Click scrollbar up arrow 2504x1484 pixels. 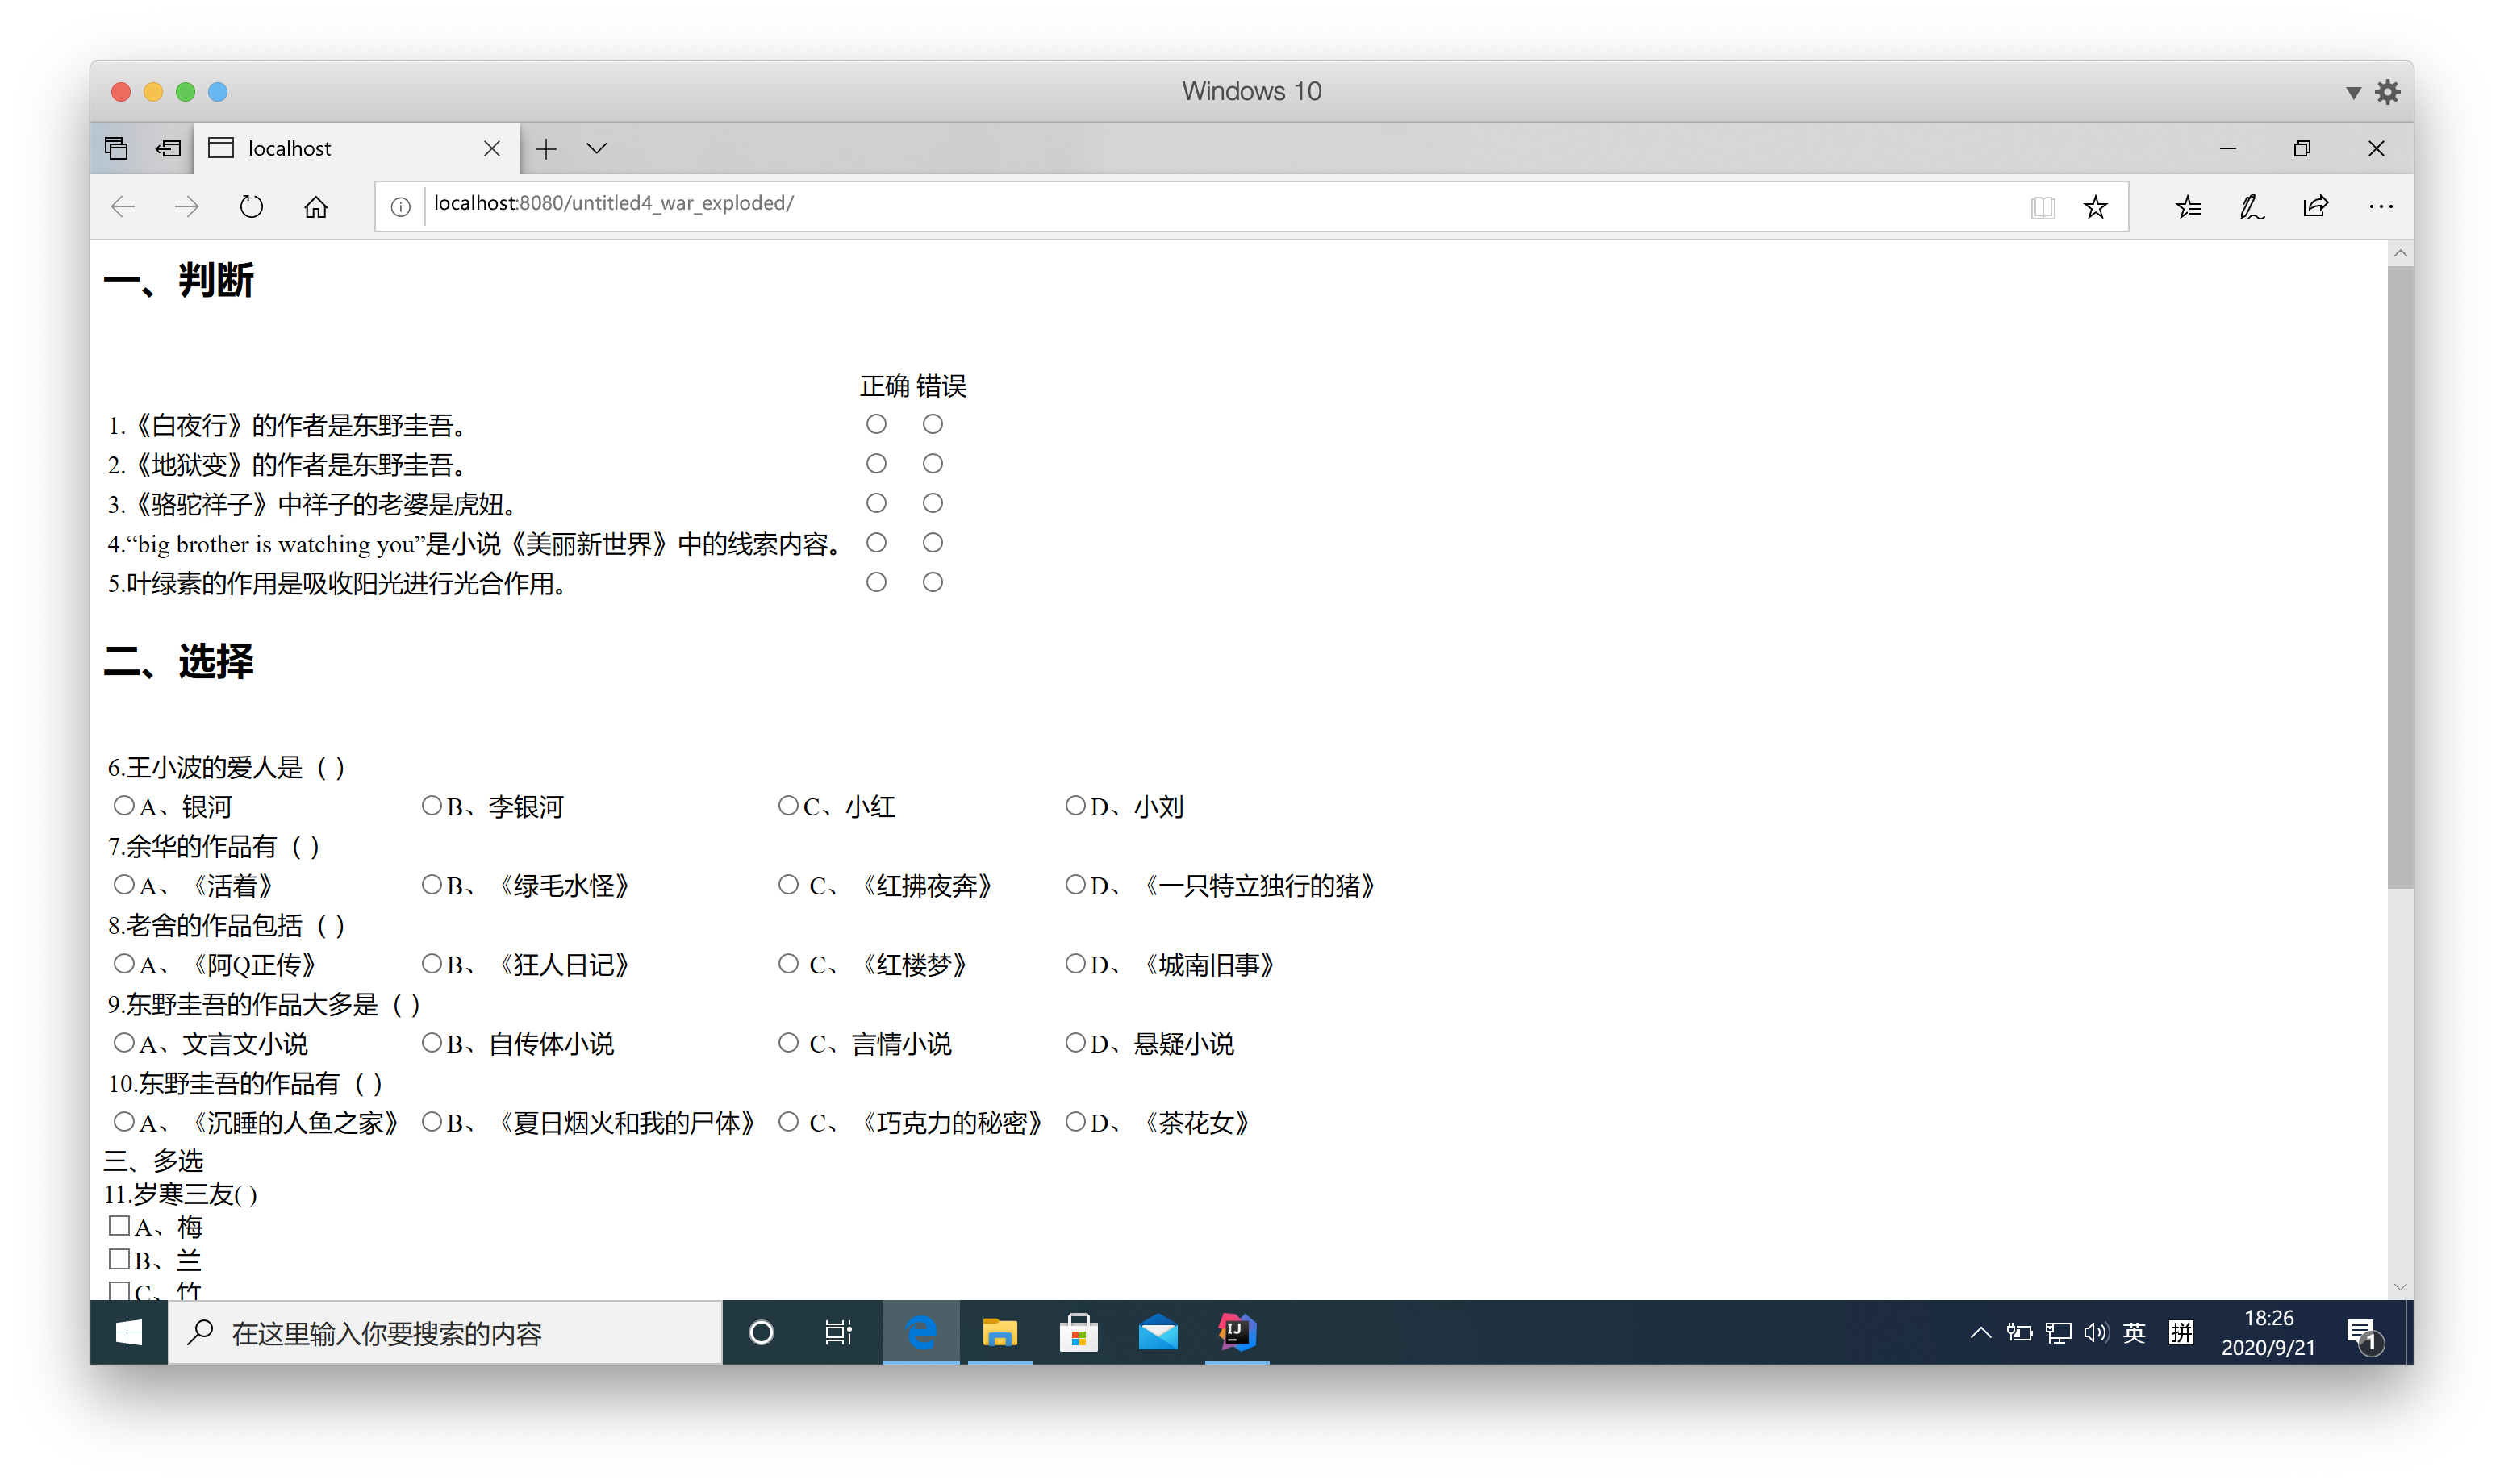2400,253
